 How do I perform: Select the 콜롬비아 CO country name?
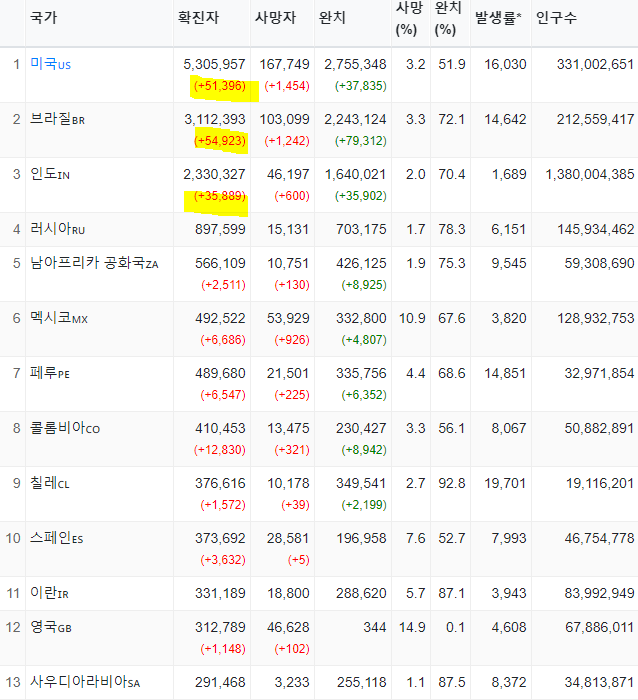(65, 428)
